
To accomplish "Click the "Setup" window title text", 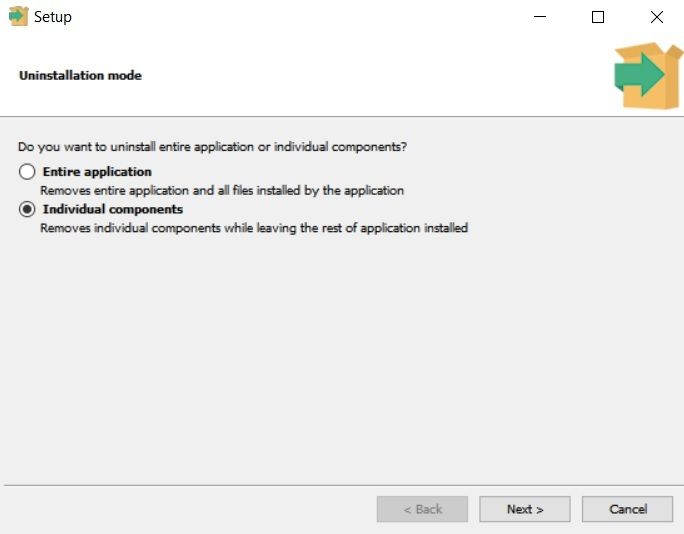I will click(x=53, y=17).
